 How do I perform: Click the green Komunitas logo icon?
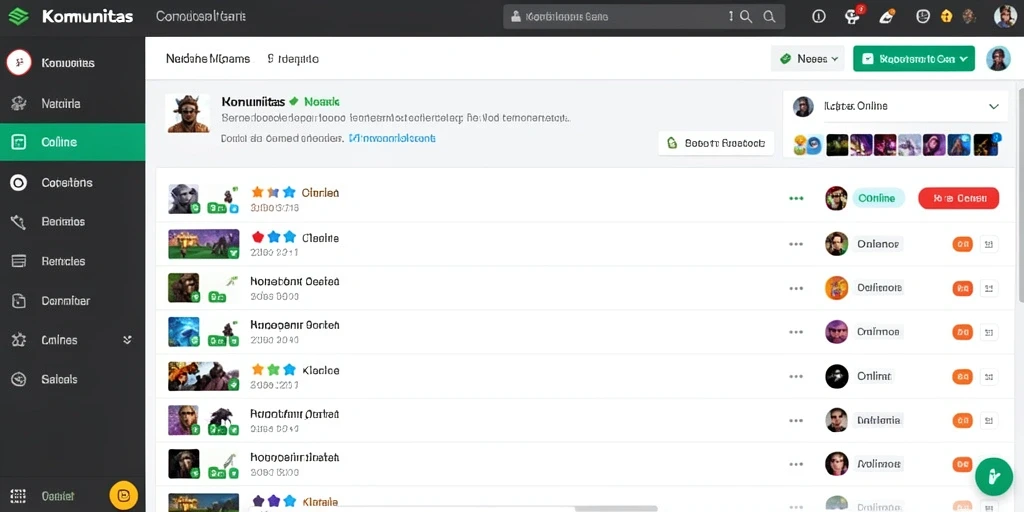coord(18,17)
